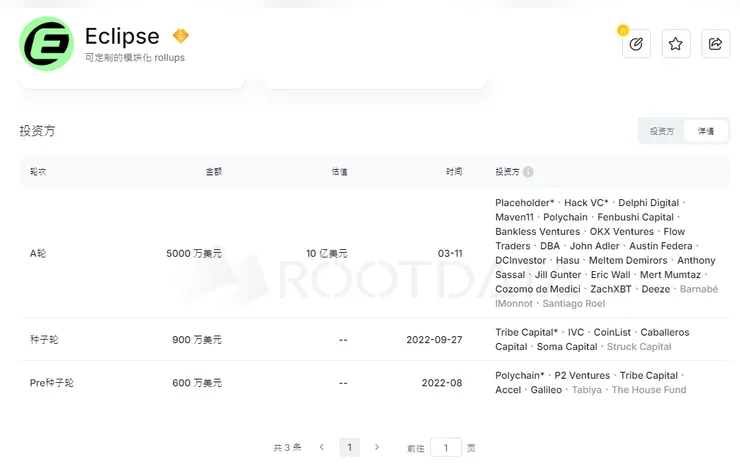The width and height of the screenshot is (740, 467).
Task: Click the Pre种子轮 round cell
Action: [51, 383]
